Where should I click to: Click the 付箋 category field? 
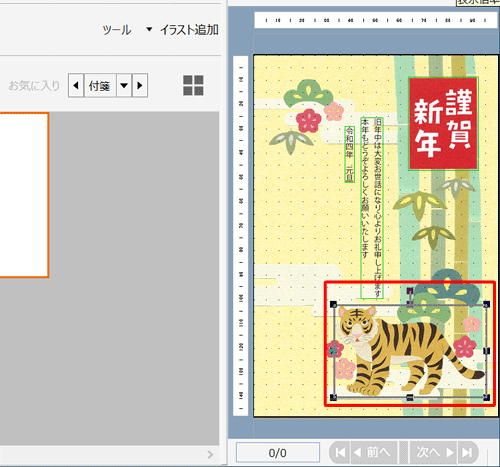click(x=100, y=86)
